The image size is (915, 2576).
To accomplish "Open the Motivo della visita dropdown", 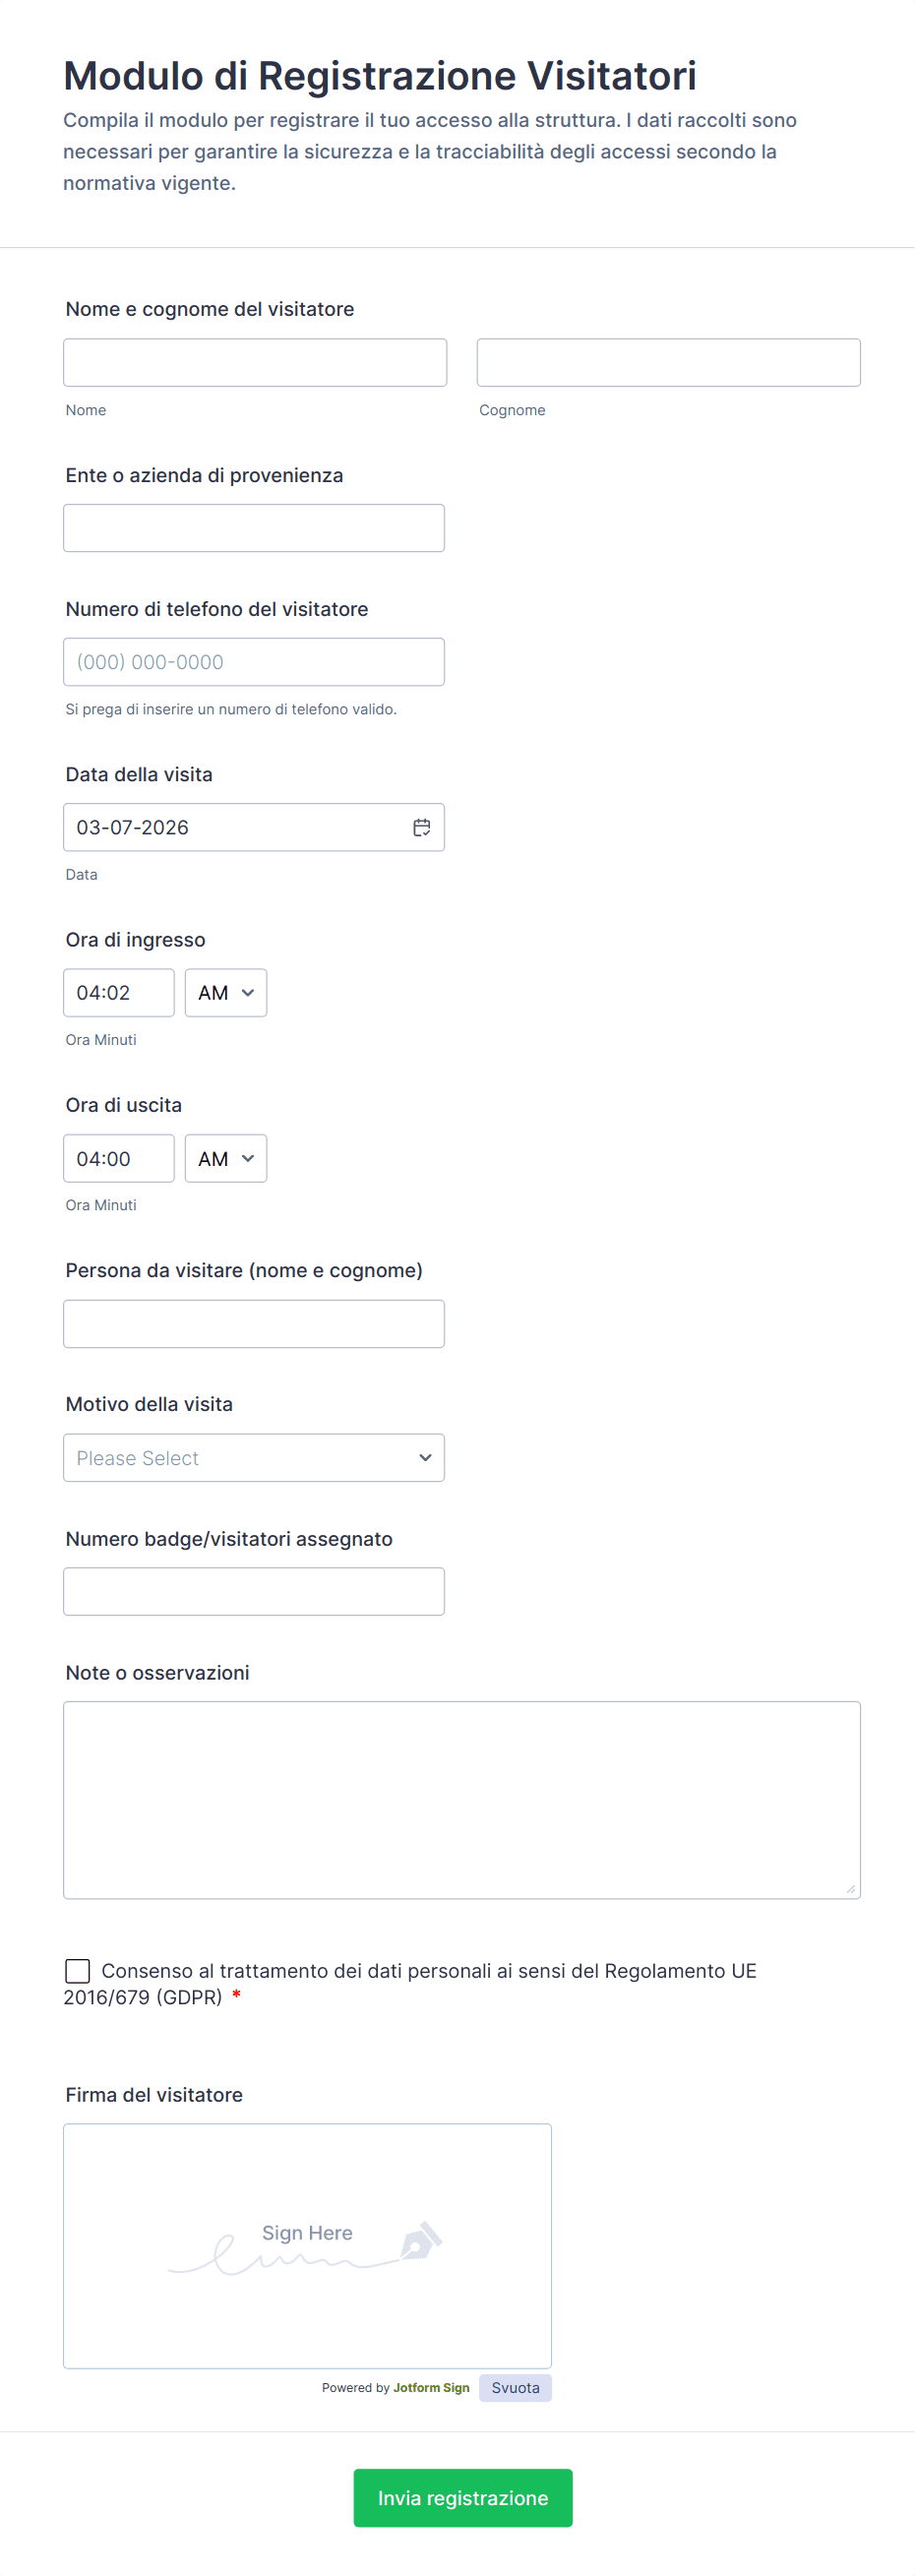I will (254, 1457).
